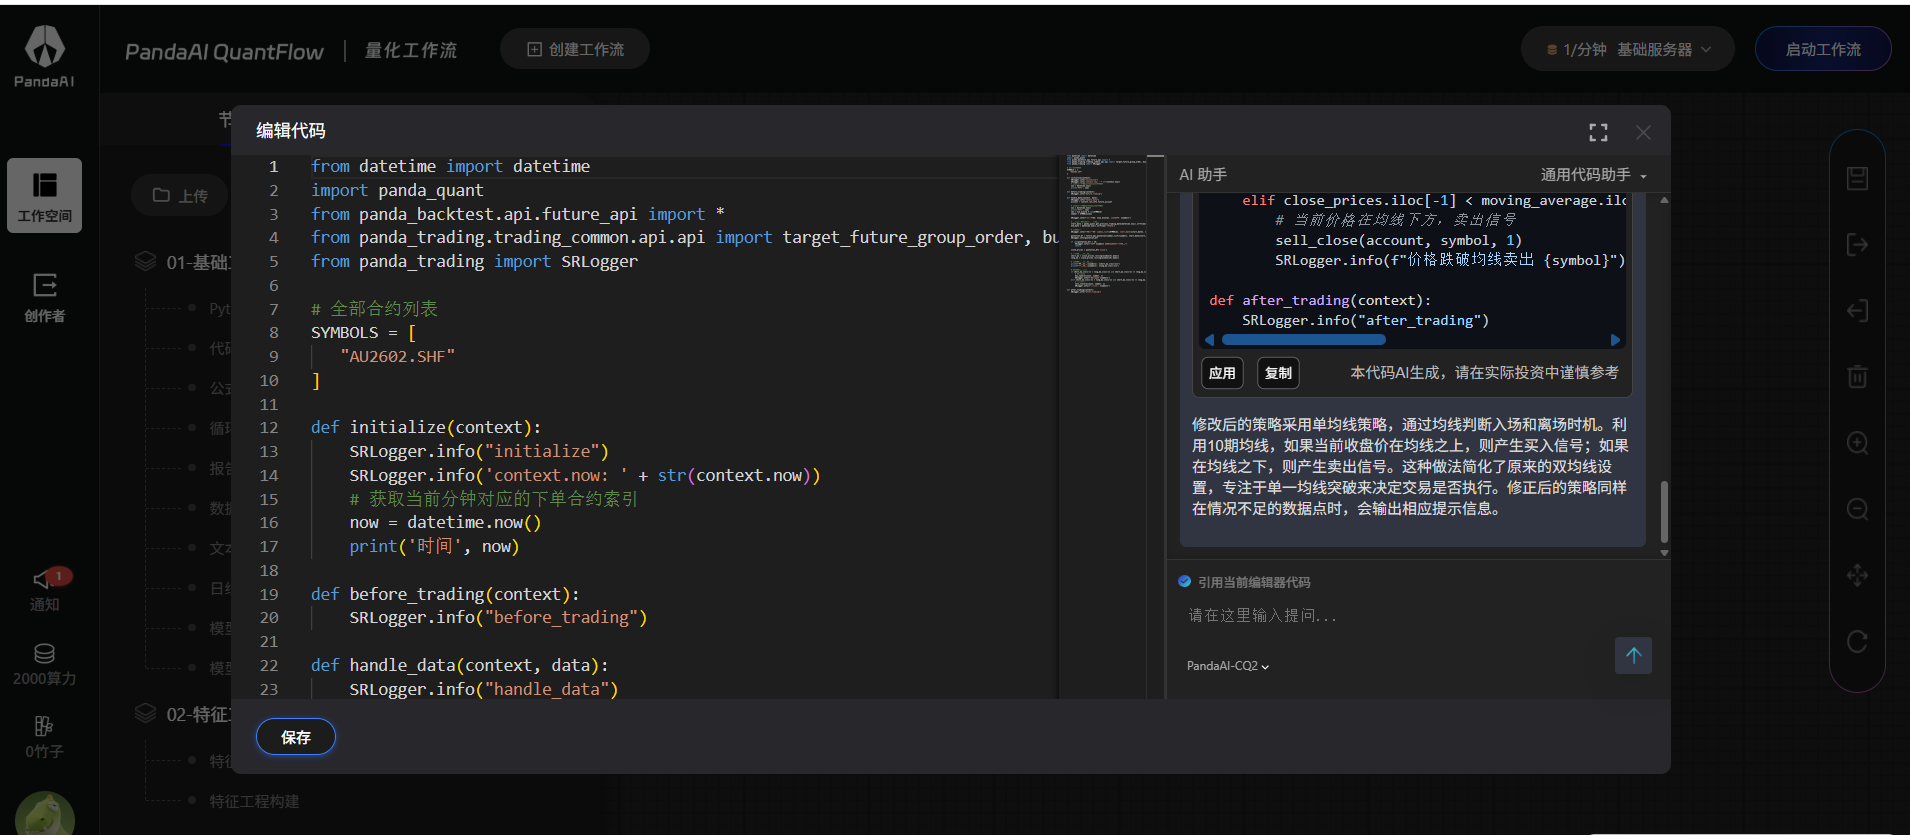Click 'def handle_data(context, data):' on line 22

pyautogui.click(x=459, y=665)
